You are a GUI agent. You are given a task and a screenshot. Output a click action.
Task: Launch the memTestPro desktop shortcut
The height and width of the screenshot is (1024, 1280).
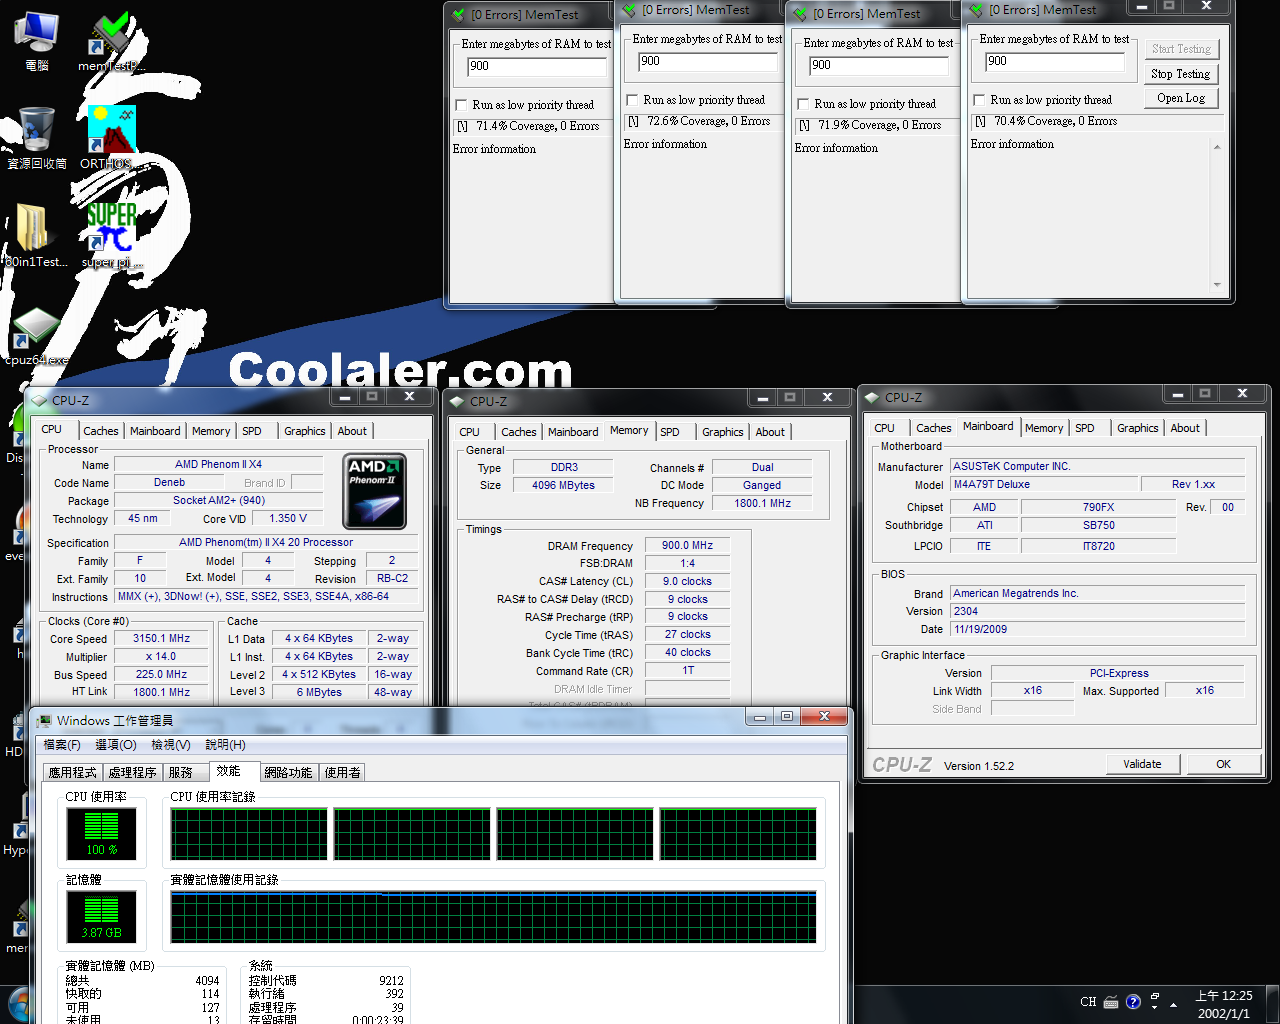tap(111, 40)
